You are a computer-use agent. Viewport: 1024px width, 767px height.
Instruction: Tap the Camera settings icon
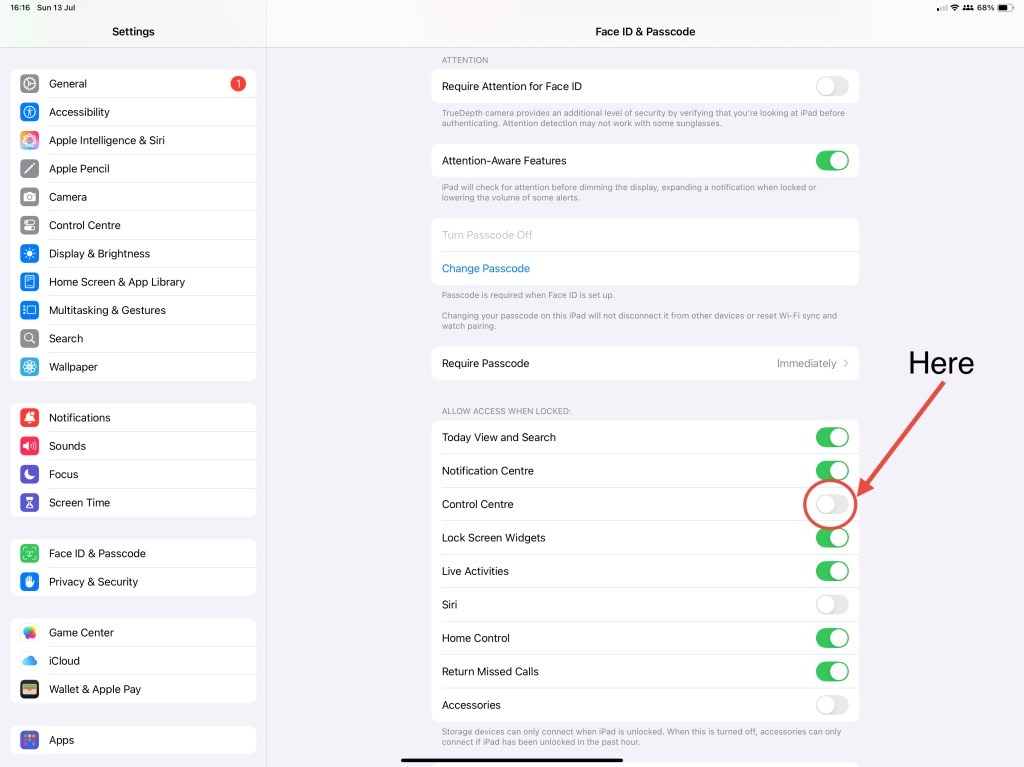pyautogui.click(x=30, y=197)
